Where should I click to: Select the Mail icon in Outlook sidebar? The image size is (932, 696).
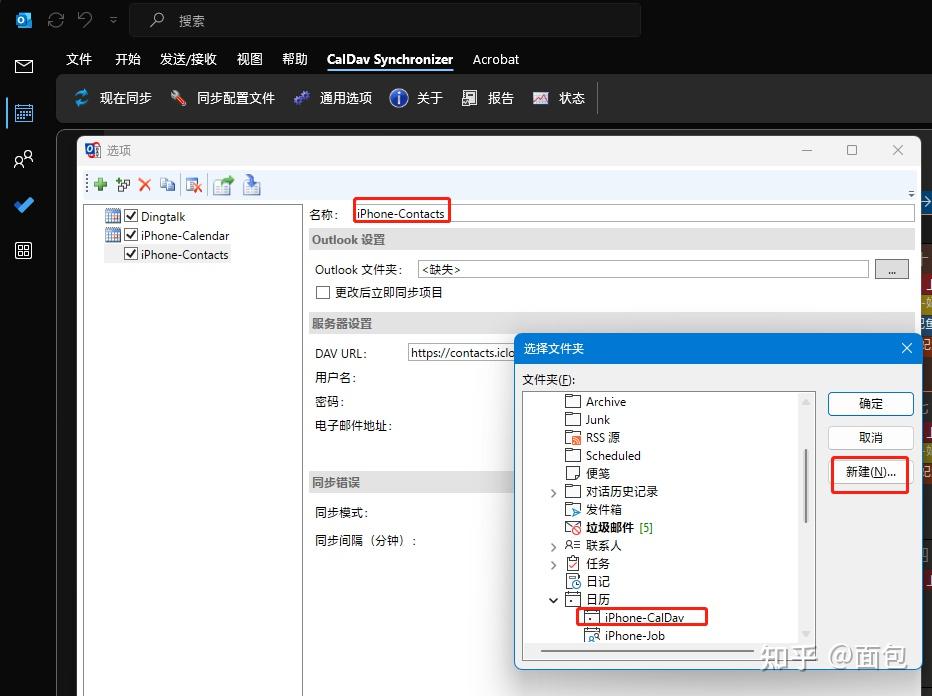[22, 66]
